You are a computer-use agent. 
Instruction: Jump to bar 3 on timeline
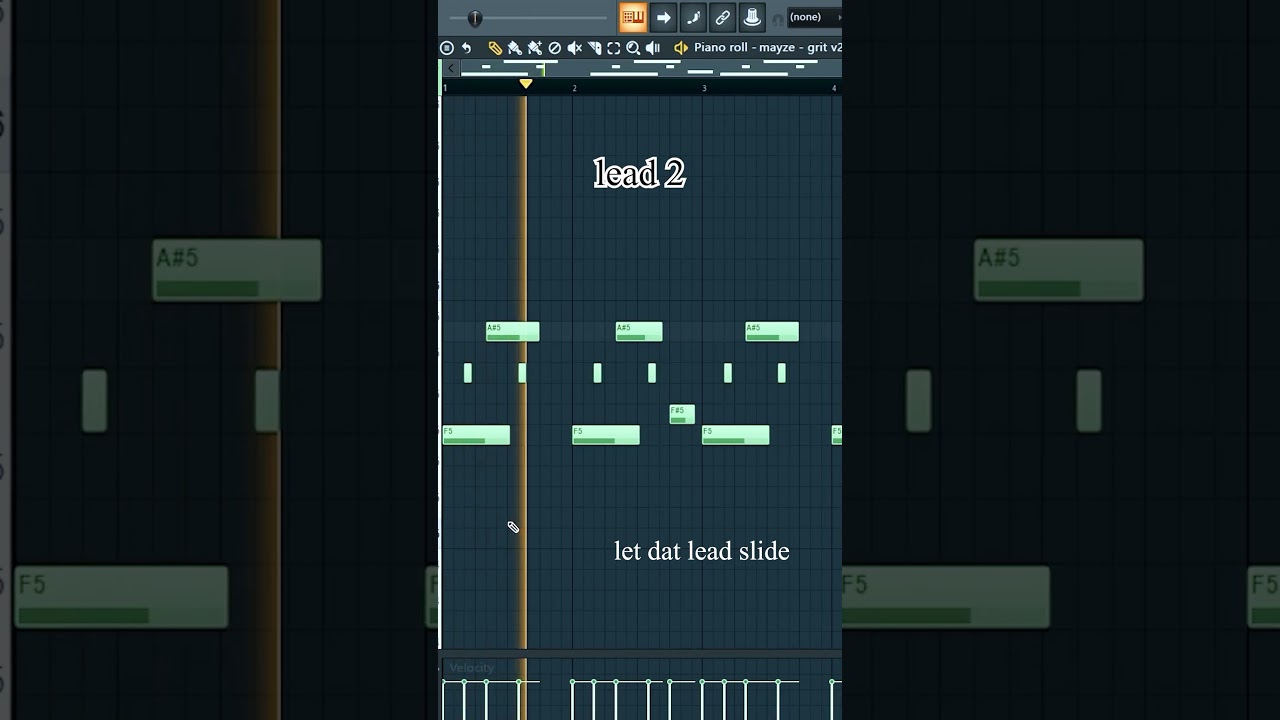coord(704,88)
